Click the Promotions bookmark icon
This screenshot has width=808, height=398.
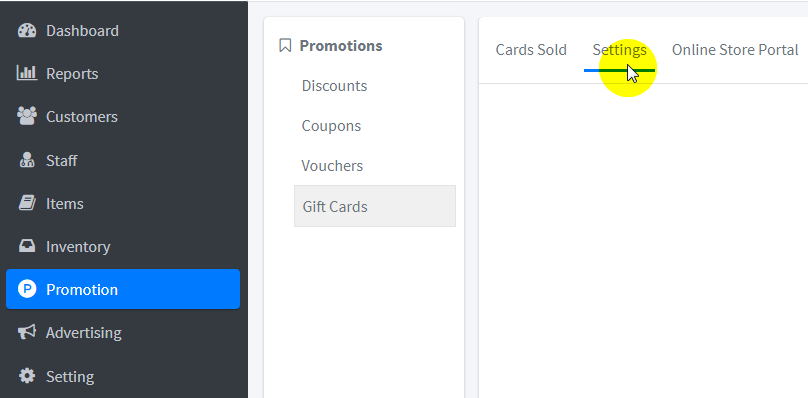coord(285,45)
